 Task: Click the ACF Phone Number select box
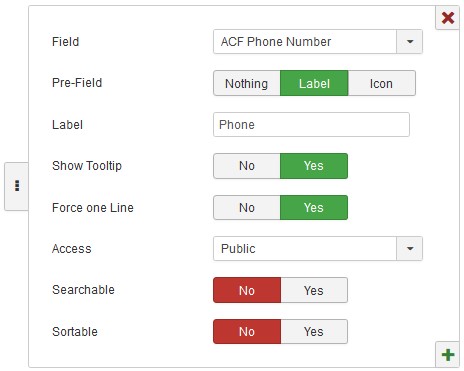318,42
